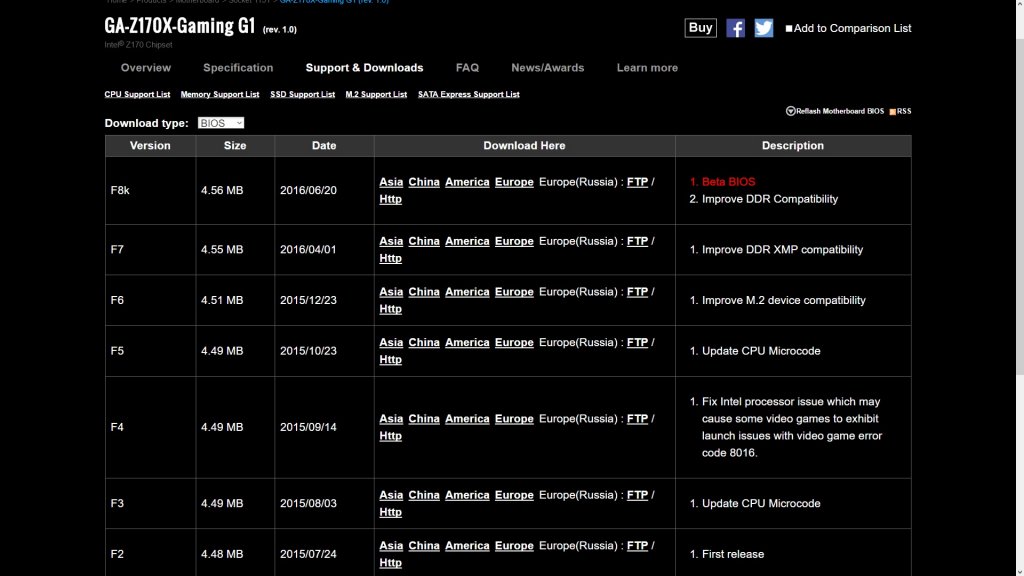Open Memory Support List link
Screen dimensions: 1024x576
tap(219, 94)
